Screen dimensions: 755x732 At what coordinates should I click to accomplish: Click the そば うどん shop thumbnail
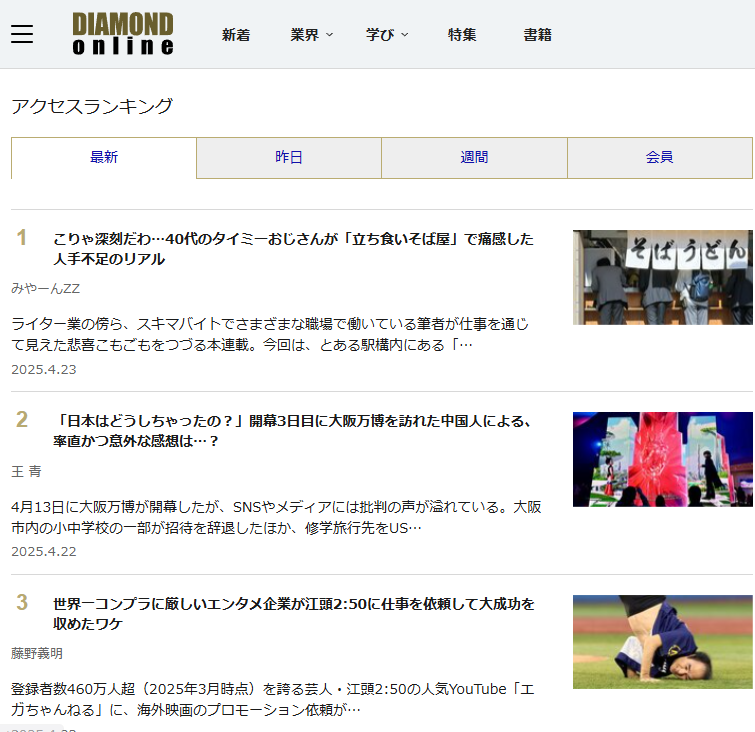click(663, 277)
